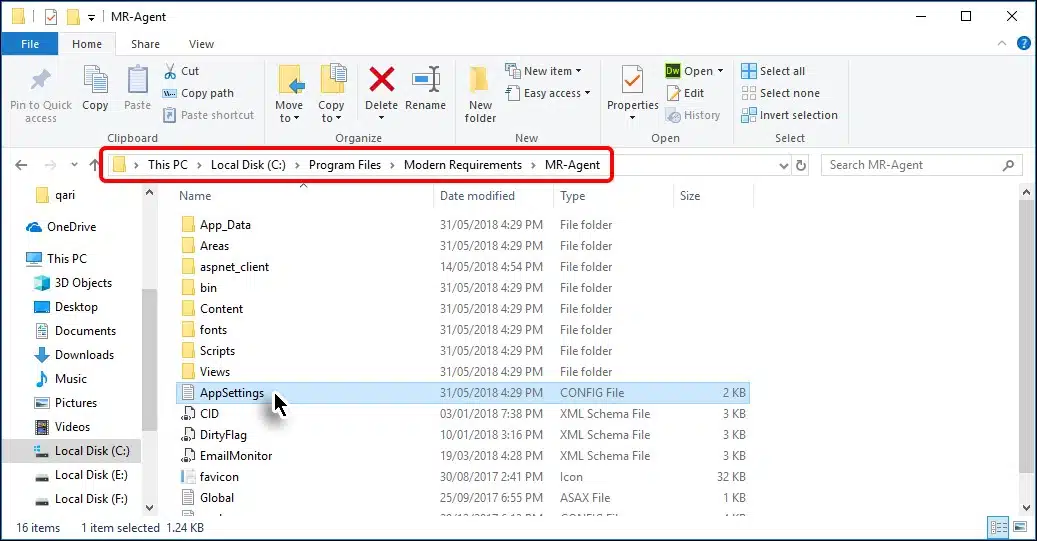Click the New folder icon
This screenshot has width=1037, height=541.
480,80
